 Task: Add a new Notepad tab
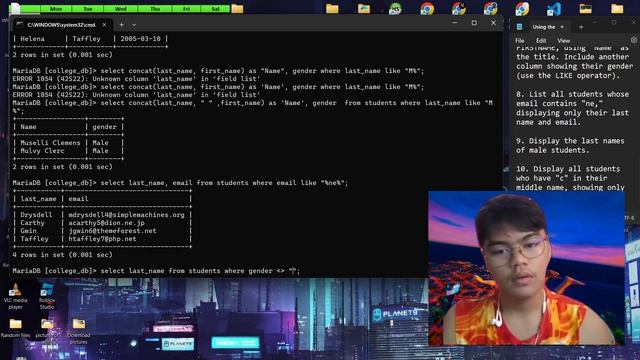point(581,27)
